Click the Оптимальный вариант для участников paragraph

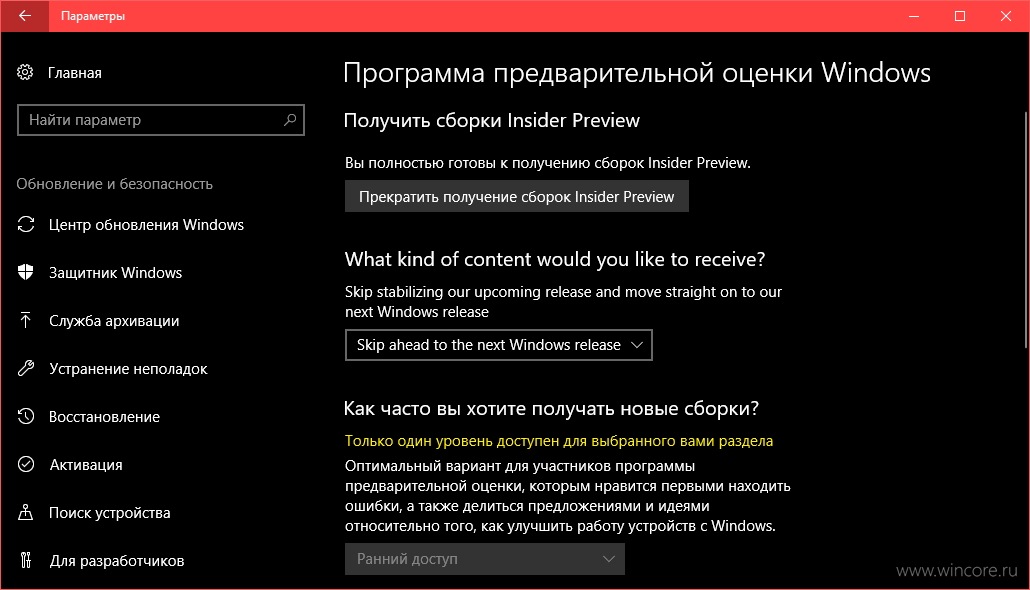pyautogui.click(x=568, y=496)
